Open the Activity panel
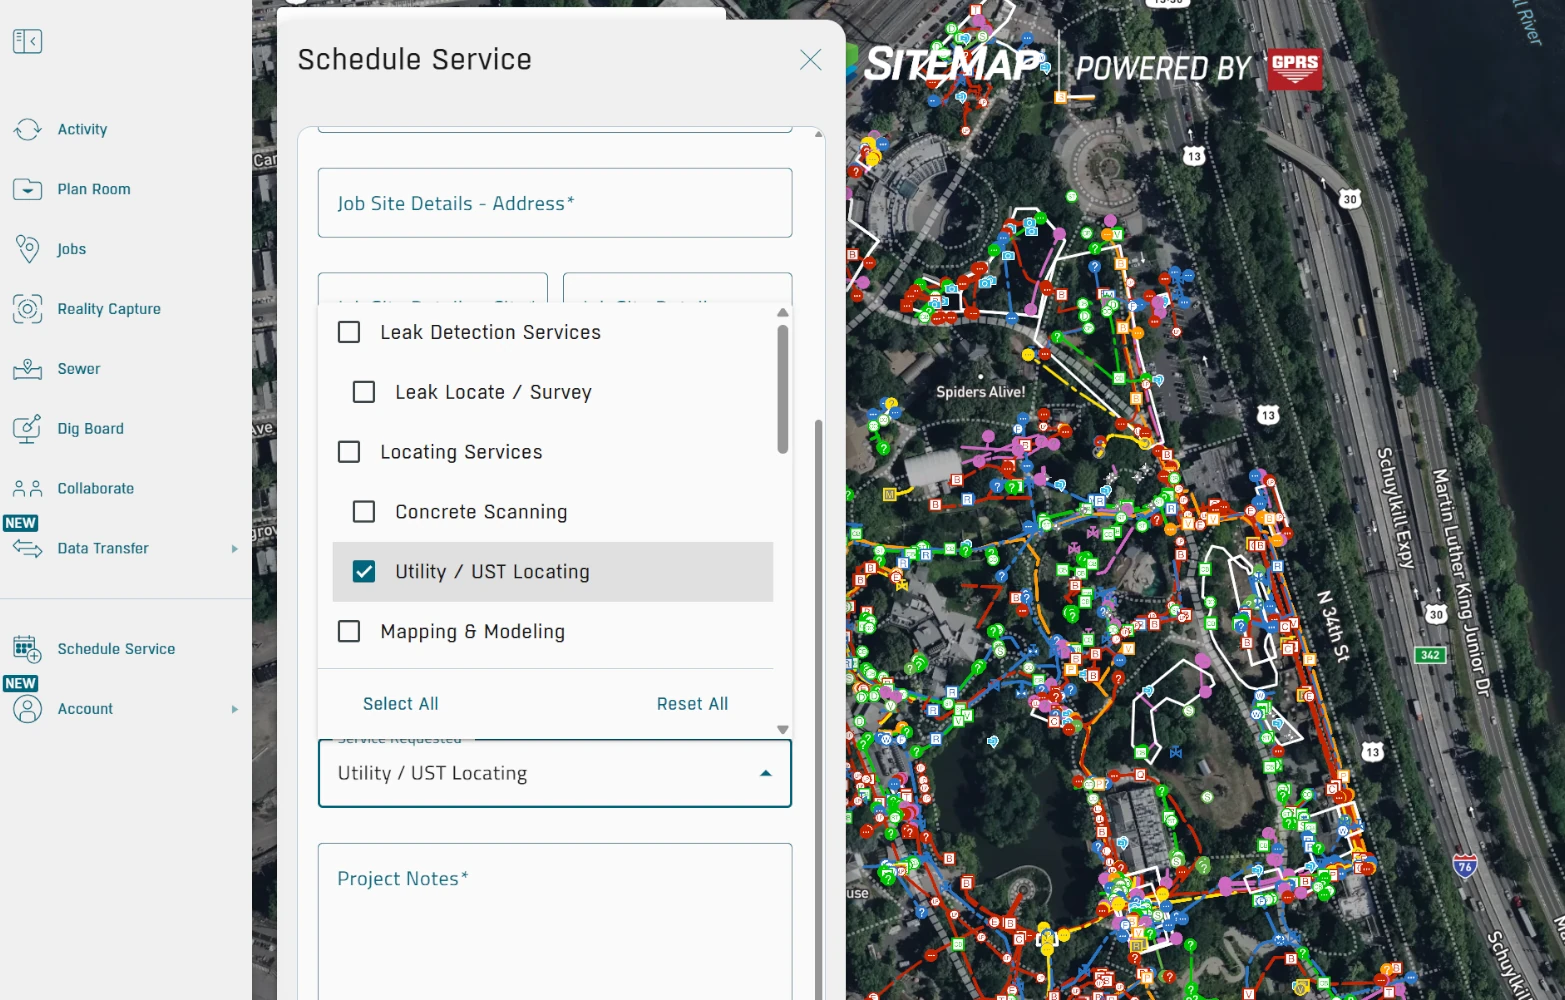The height and width of the screenshot is (1000, 1565). [82, 129]
